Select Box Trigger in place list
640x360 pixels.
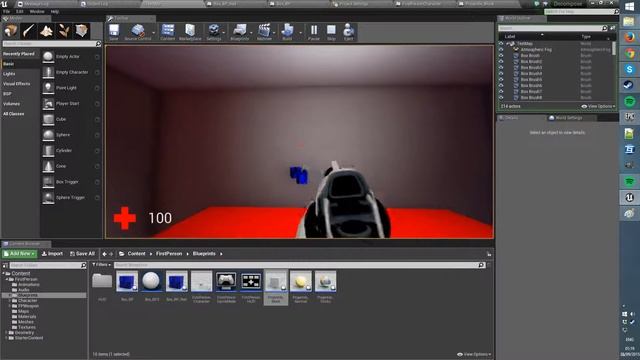[x=71, y=182]
